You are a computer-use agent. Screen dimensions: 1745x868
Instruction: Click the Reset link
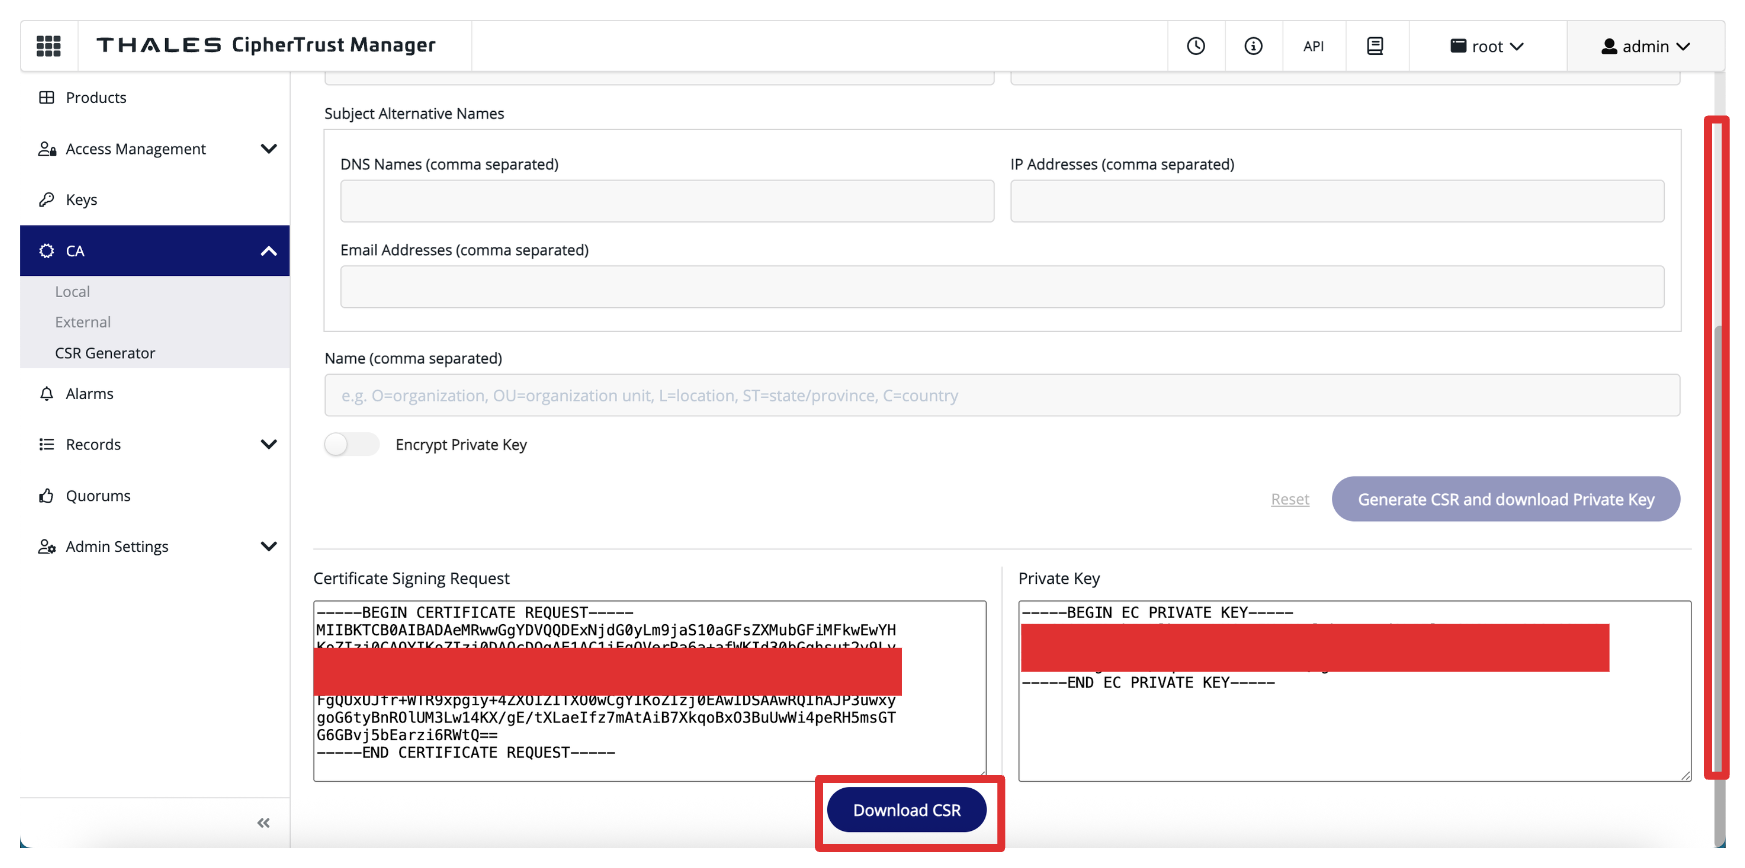coord(1289,499)
